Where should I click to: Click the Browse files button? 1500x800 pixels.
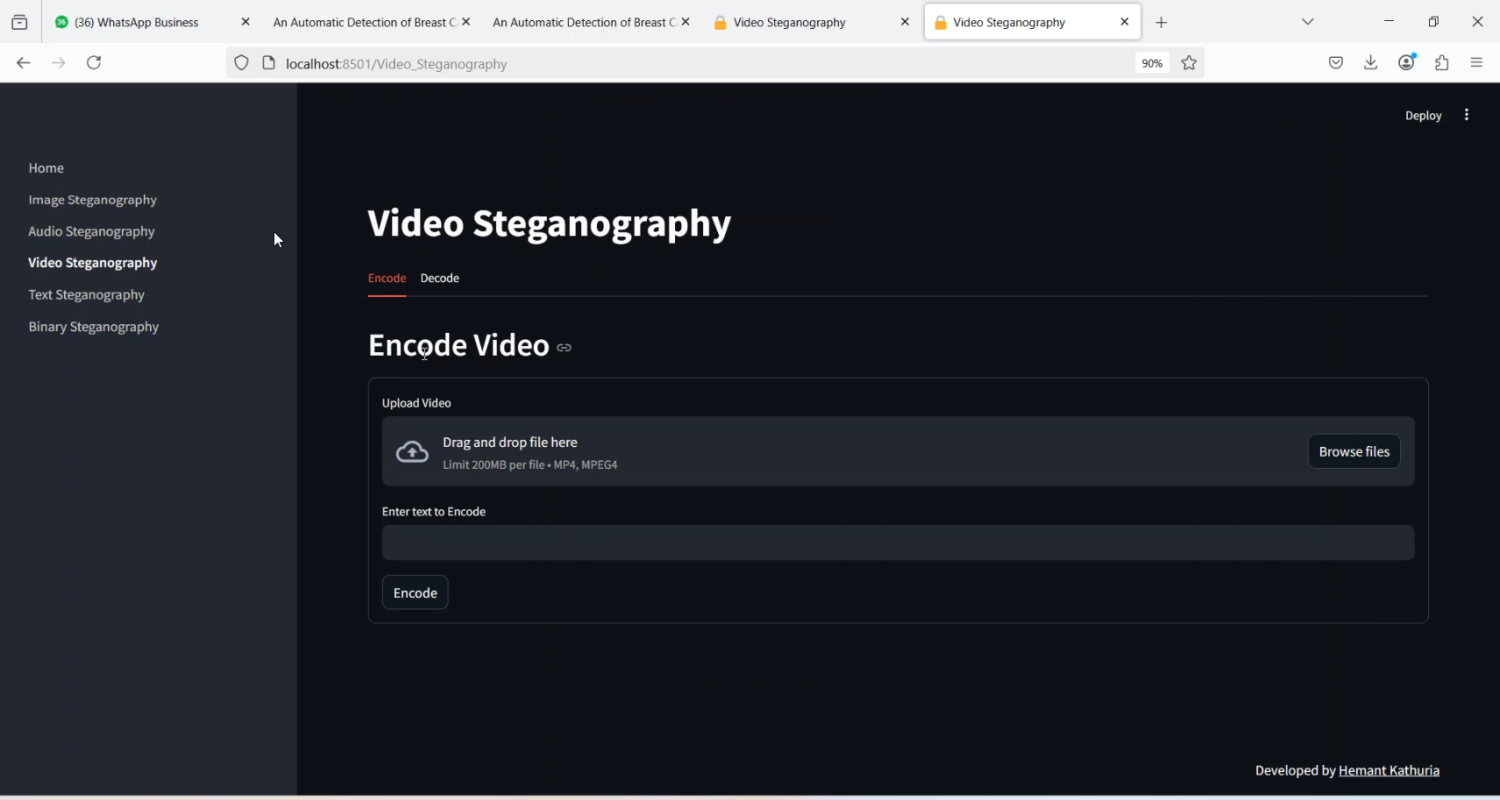click(x=1353, y=451)
